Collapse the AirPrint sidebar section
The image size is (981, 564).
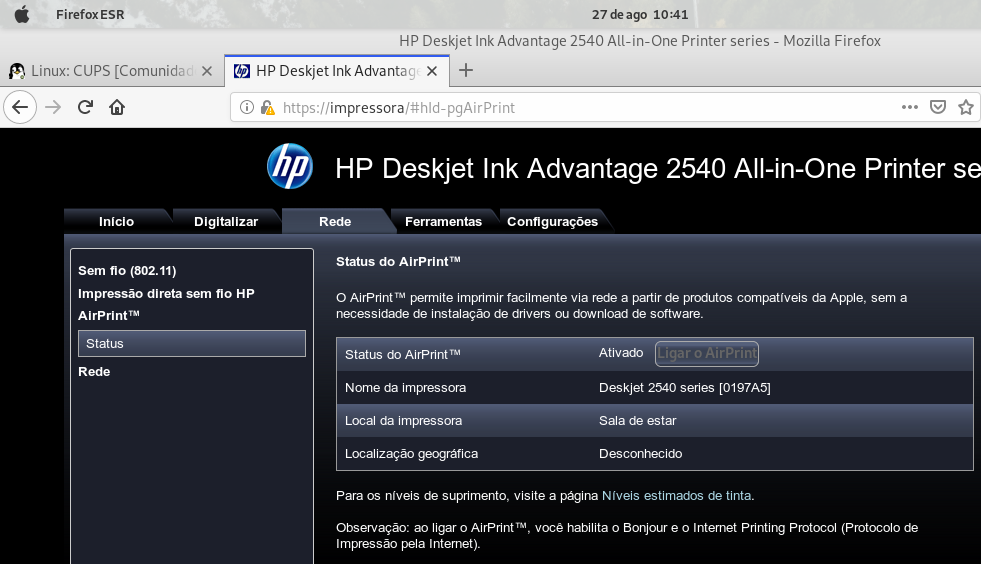click(109, 315)
